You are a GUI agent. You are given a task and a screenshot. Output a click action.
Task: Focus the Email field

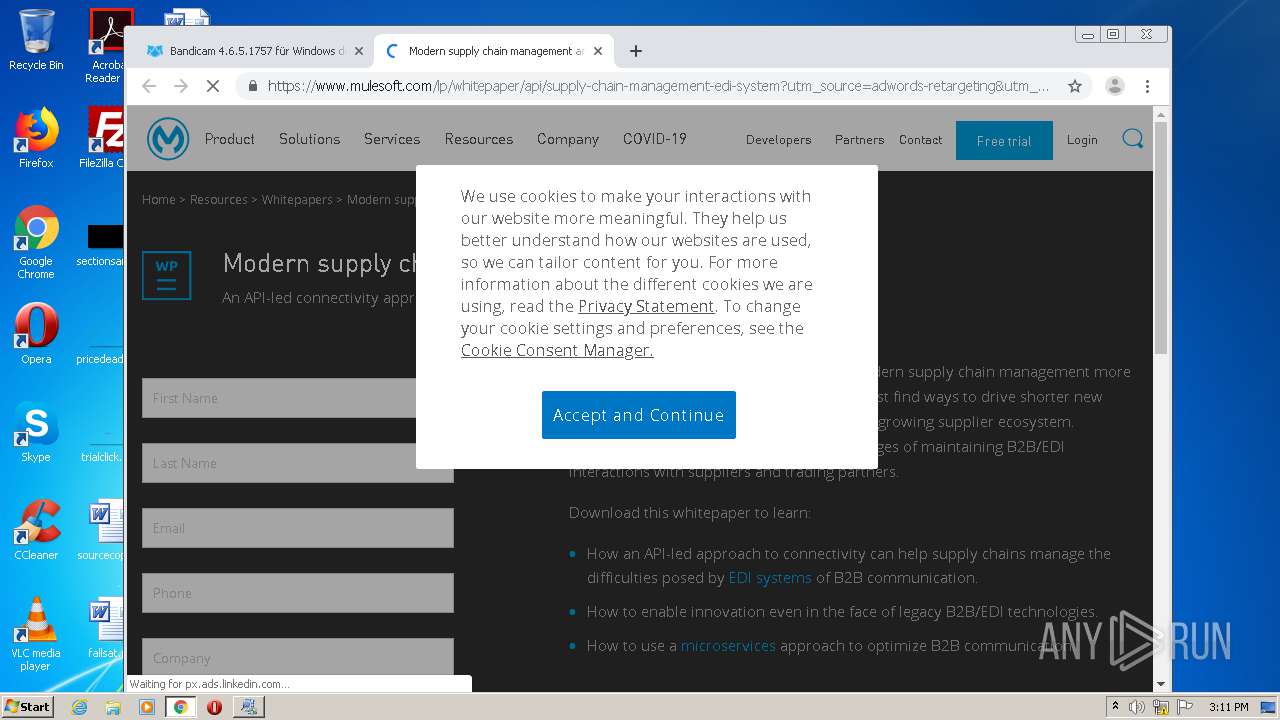(298, 528)
